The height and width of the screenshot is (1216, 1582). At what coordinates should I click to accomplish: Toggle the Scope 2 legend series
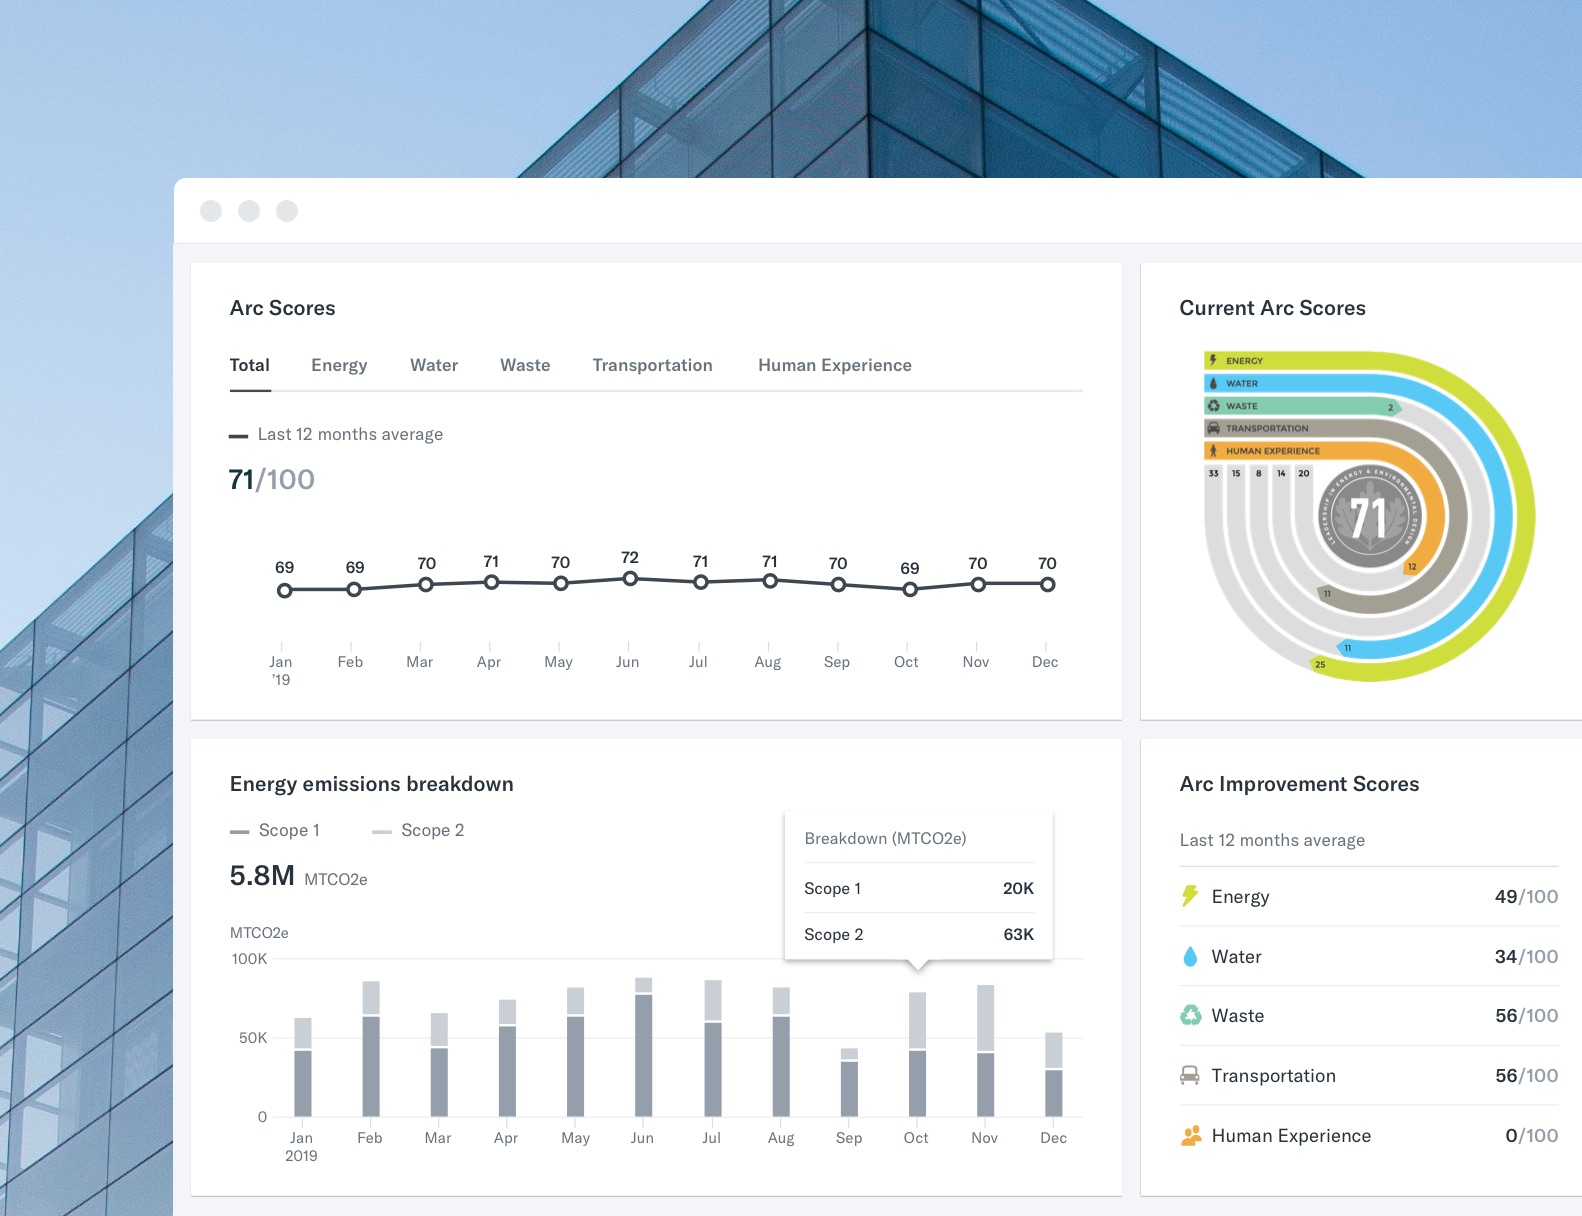(x=418, y=830)
